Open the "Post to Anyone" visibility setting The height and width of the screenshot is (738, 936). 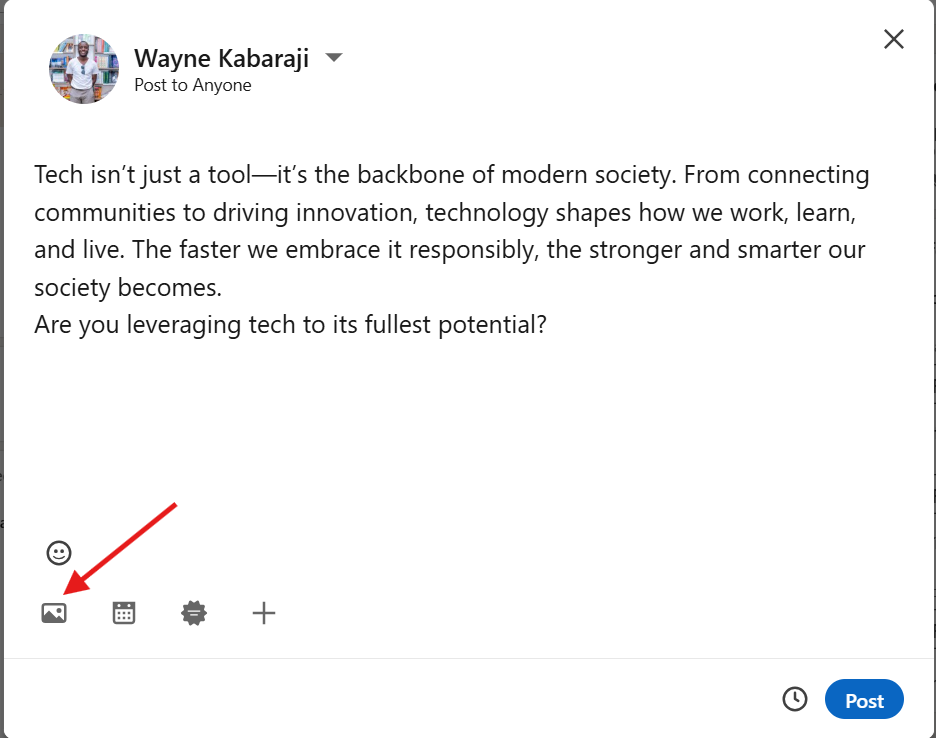click(x=192, y=85)
